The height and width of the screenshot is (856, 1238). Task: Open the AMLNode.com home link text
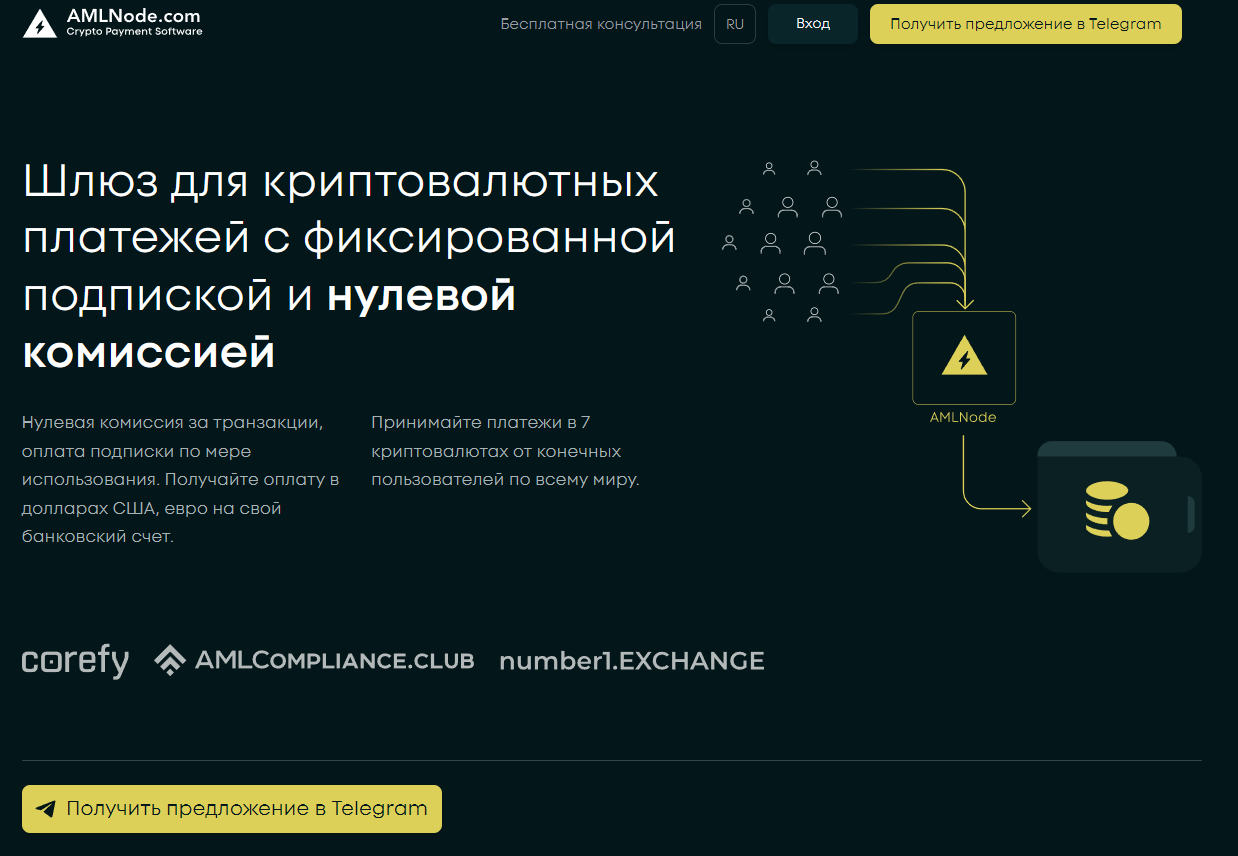click(x=133, y=16)
